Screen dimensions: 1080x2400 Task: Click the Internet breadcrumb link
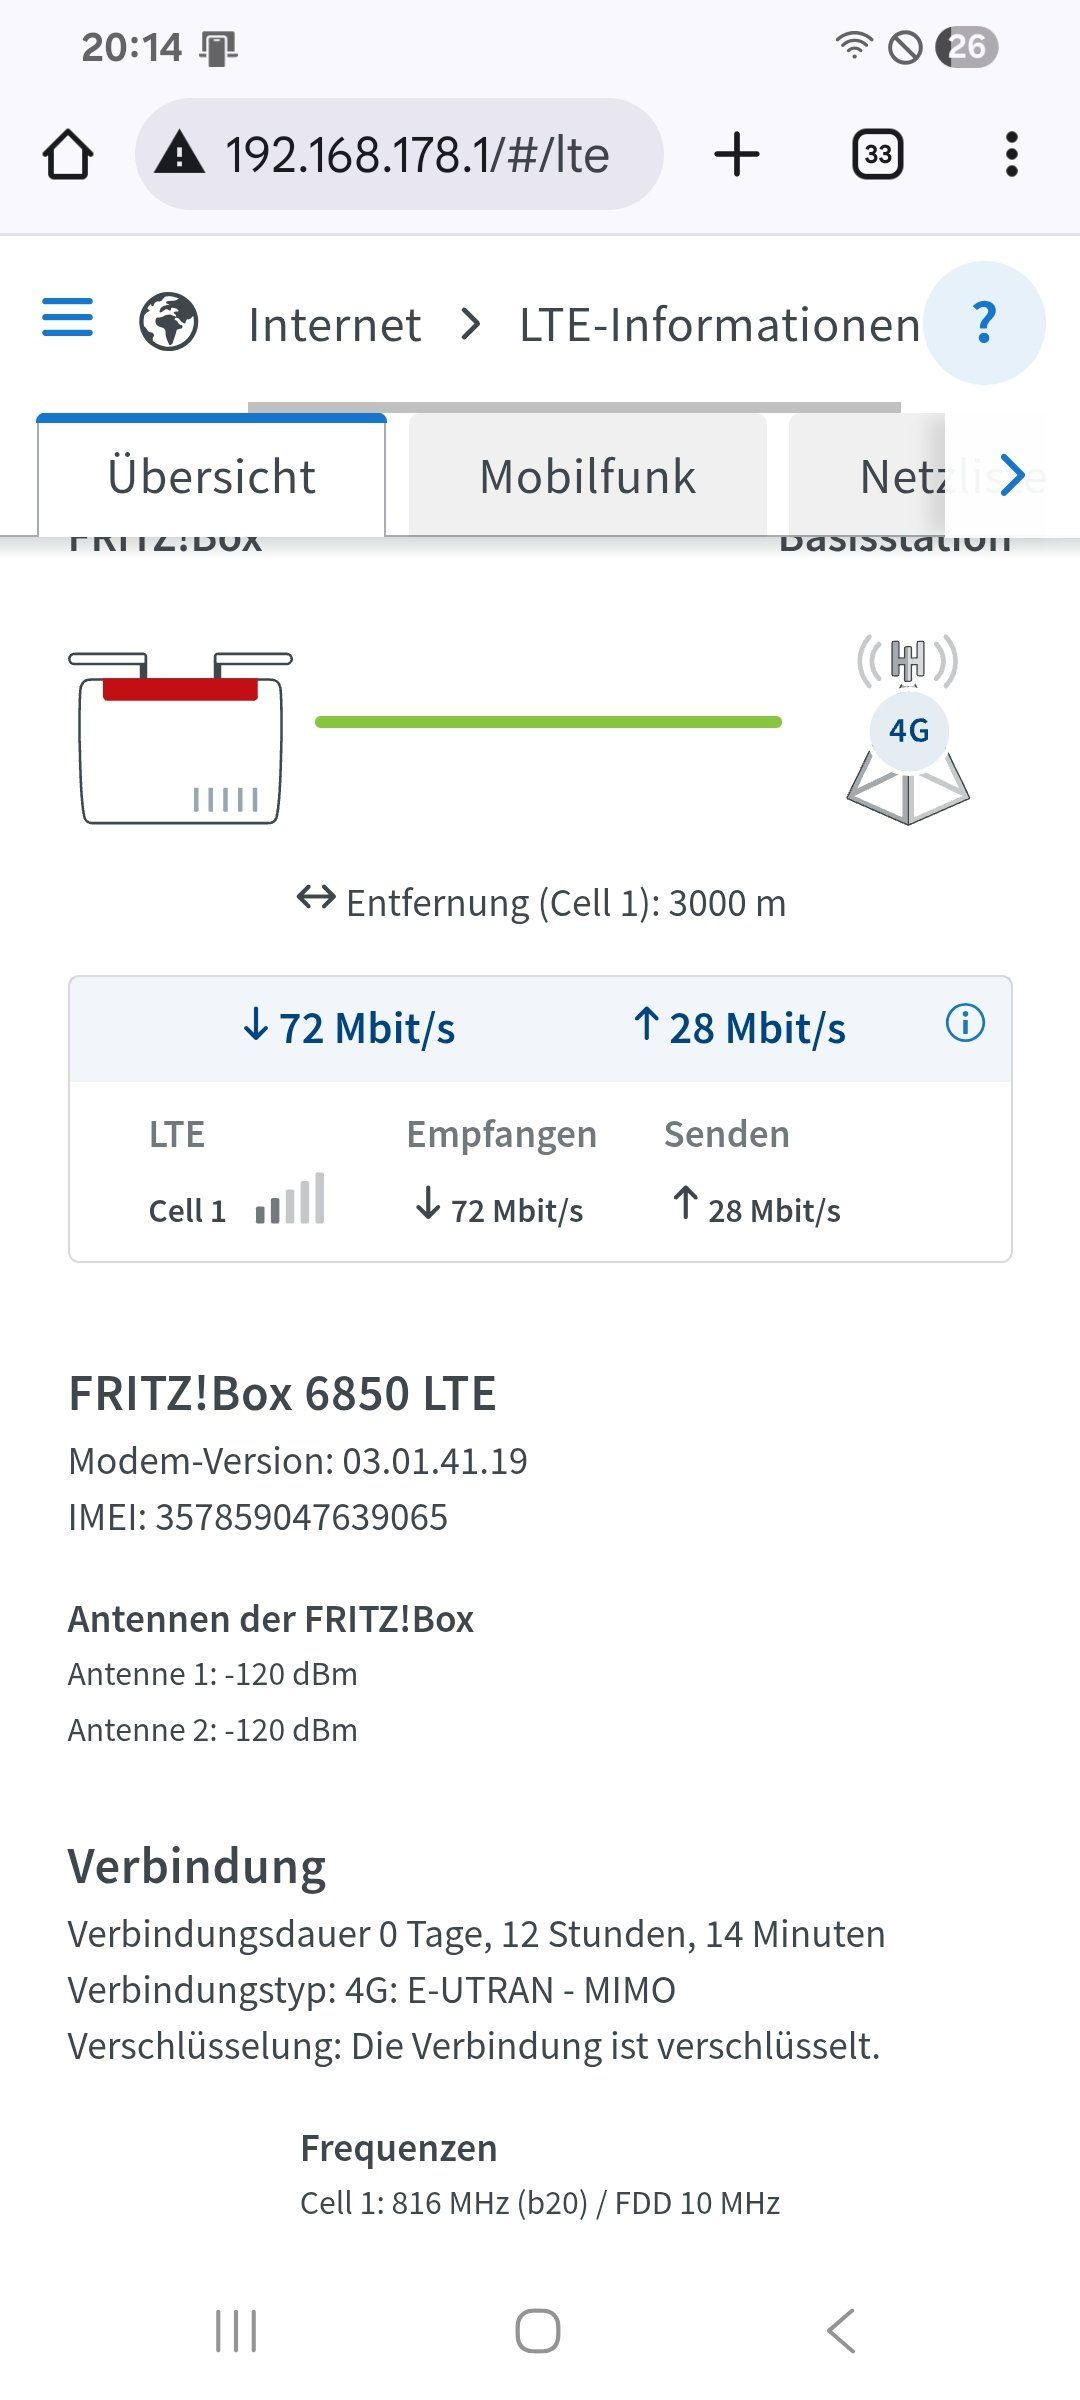(334, 325)
